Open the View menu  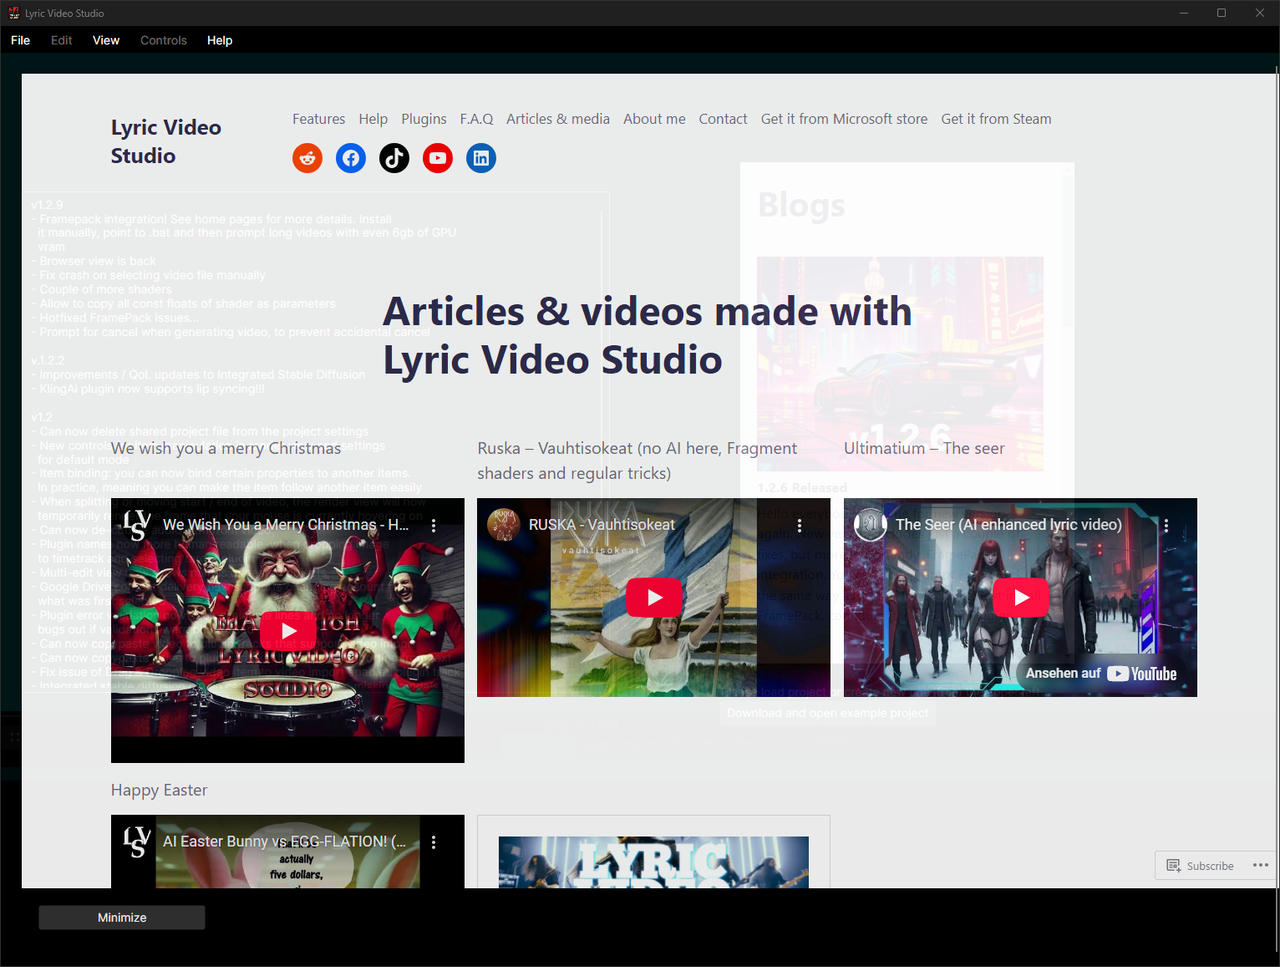tap(106, 41)
